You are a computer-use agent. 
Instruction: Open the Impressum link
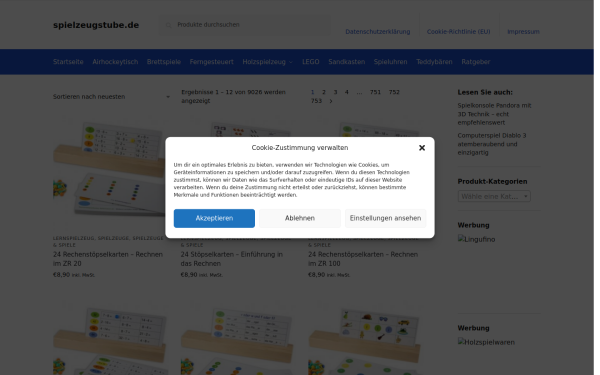[523, 32]
